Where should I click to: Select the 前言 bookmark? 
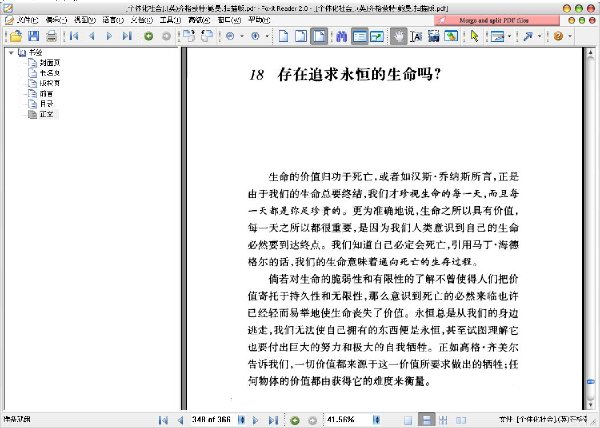point(46,93)
